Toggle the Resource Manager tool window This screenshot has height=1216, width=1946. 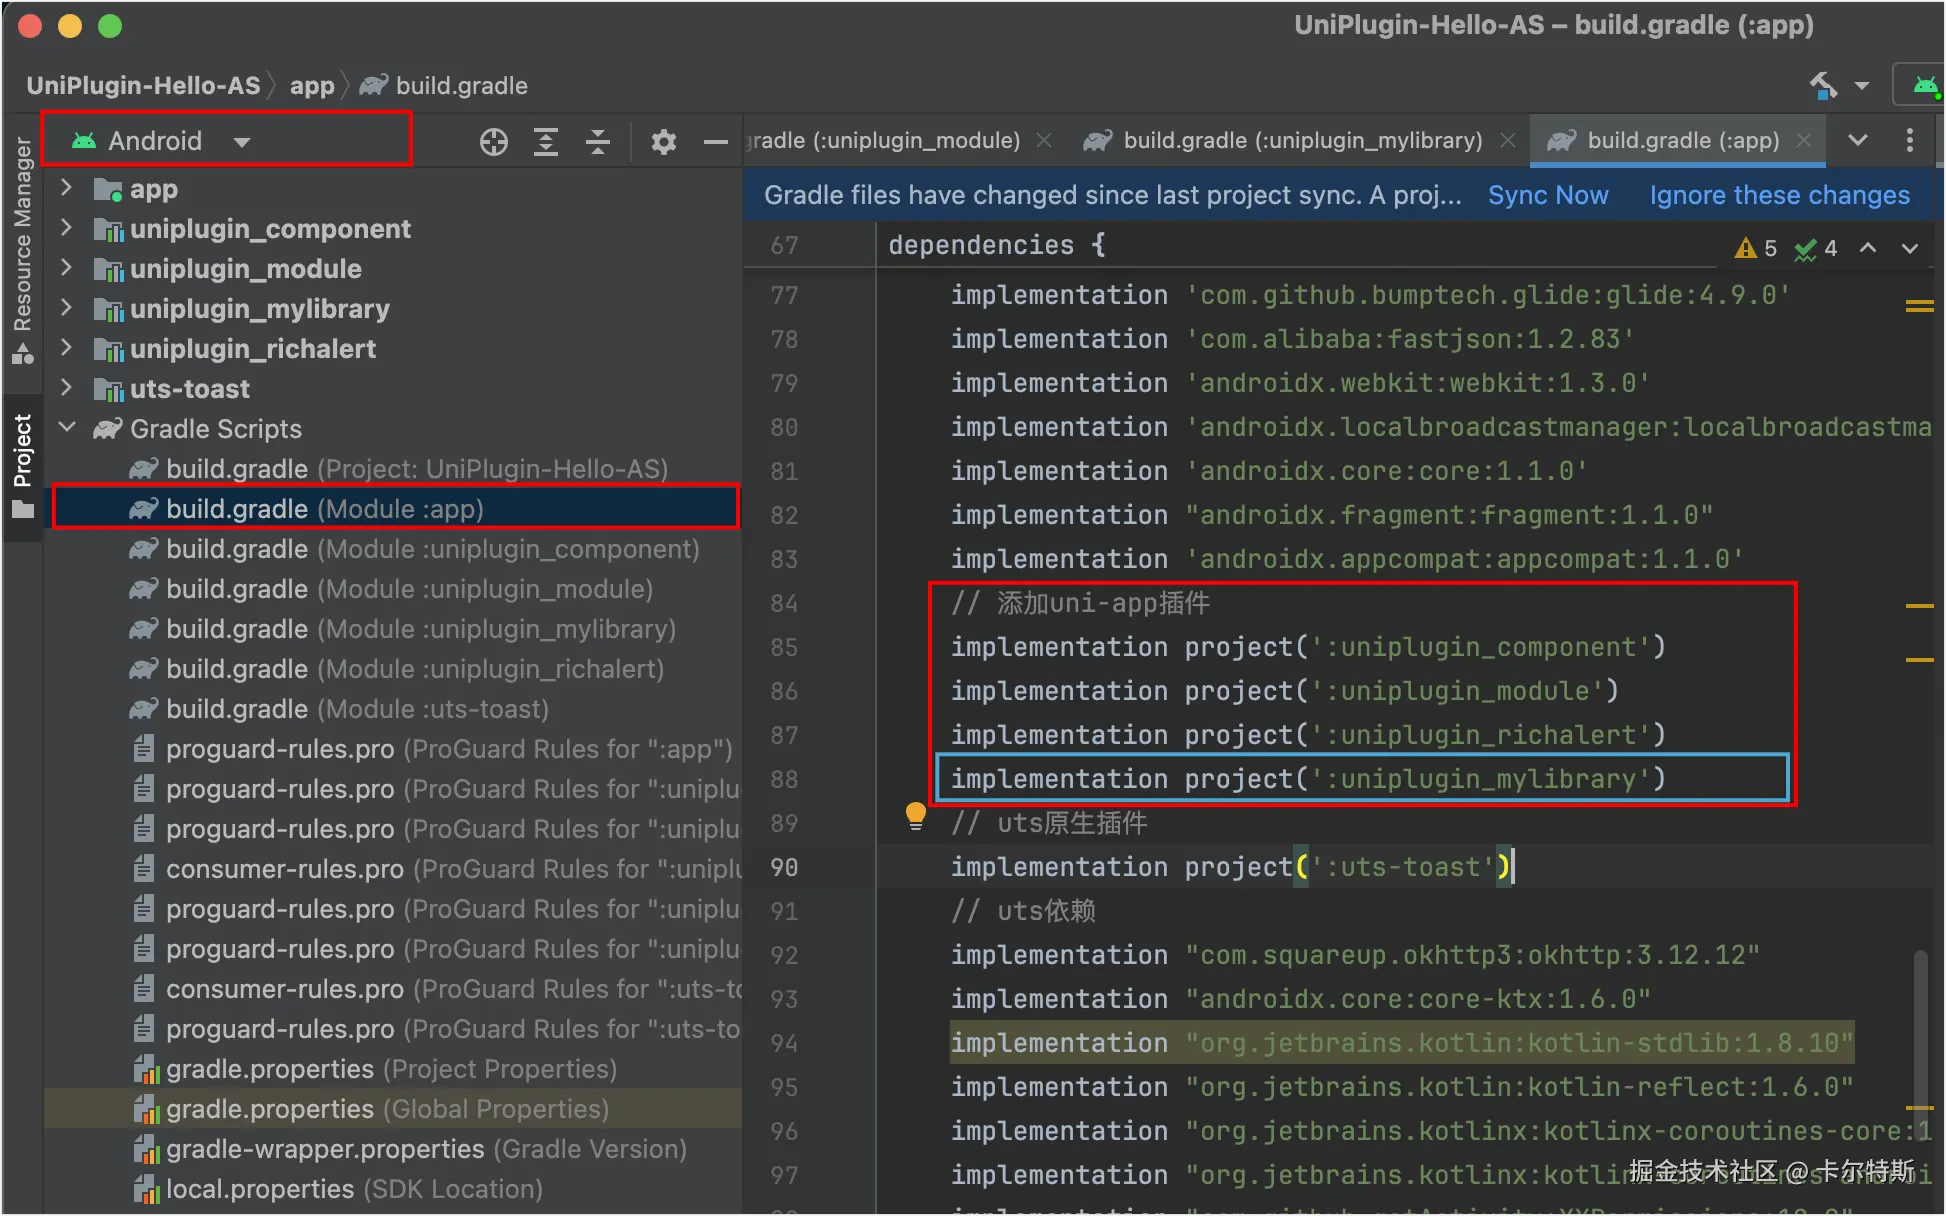[22, 250]
